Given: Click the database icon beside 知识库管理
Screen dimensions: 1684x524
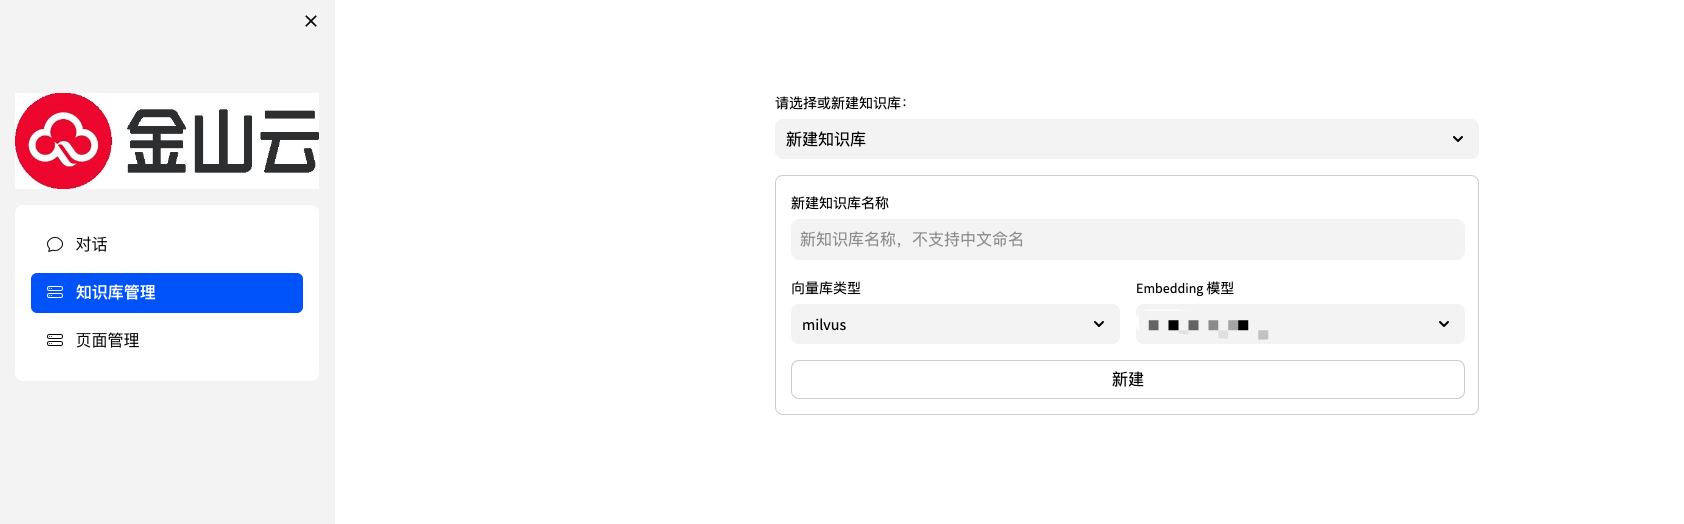Looking at the screenshot, I should 55,292.
